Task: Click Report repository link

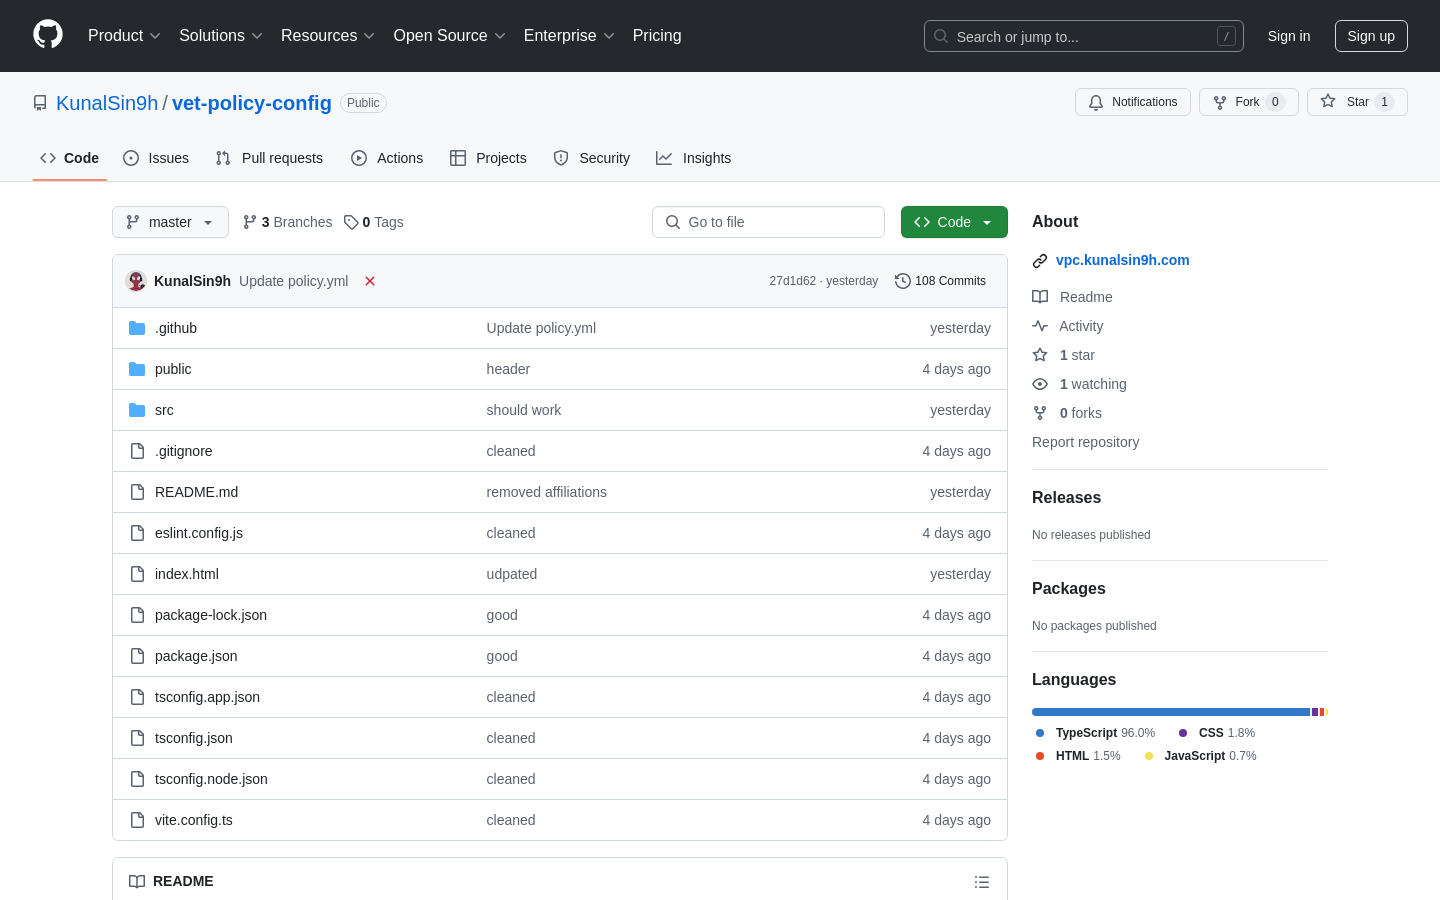Action: coord(1085,442)
